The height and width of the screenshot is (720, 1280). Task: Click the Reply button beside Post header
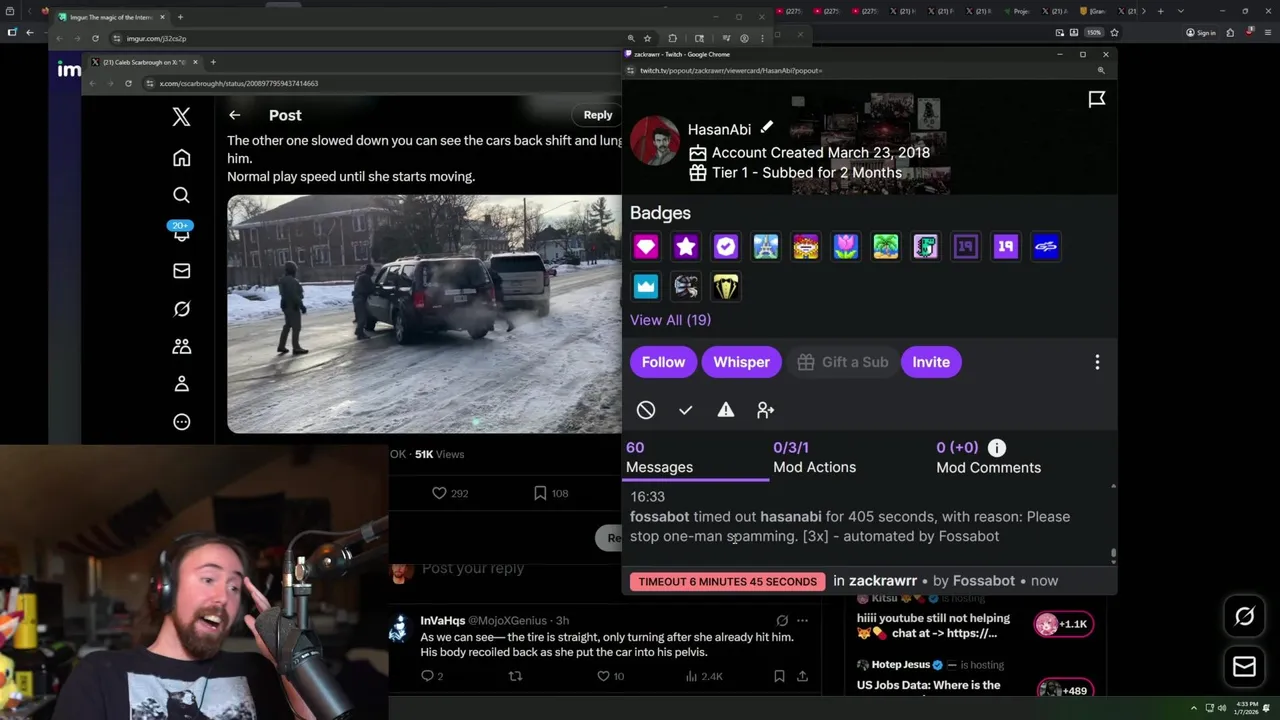coord(598,115)
